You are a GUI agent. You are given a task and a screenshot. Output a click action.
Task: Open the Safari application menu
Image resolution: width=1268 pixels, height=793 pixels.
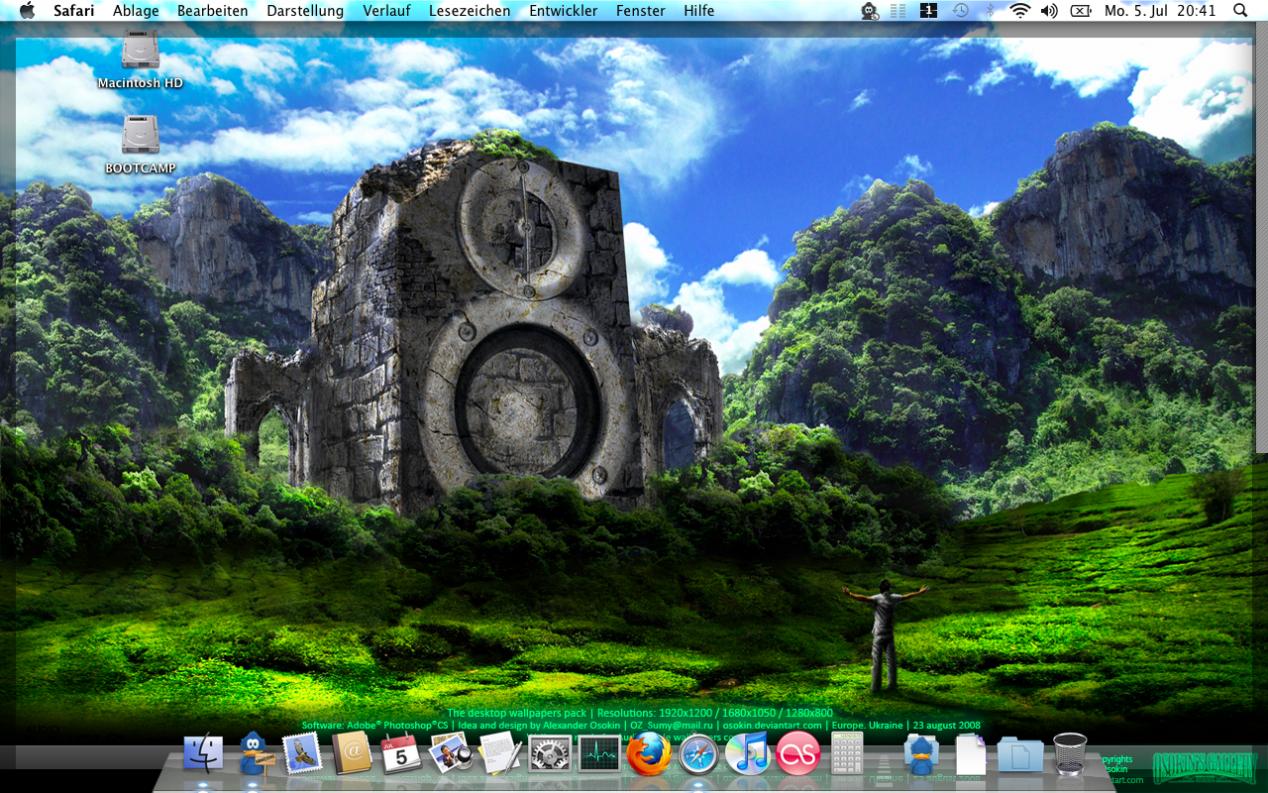(74, 11)
